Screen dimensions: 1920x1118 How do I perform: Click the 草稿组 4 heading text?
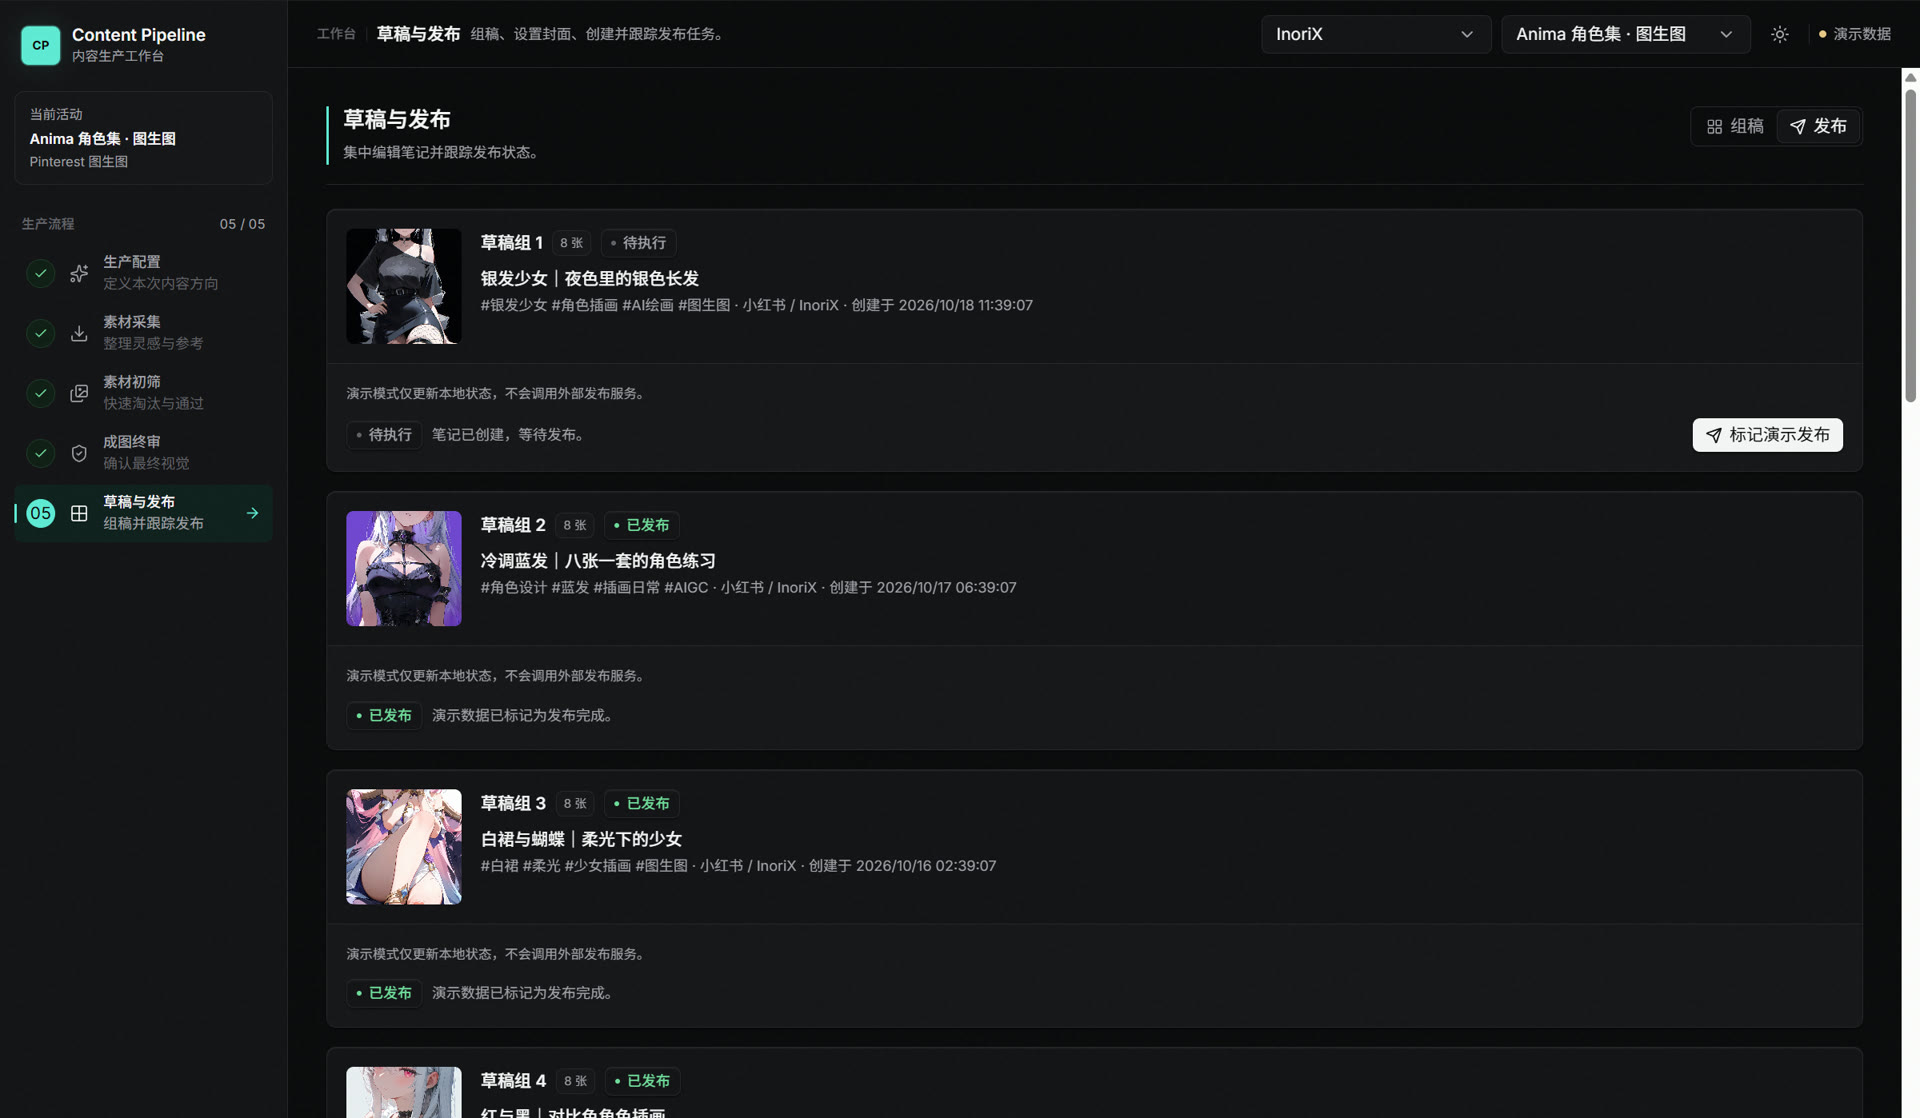point(513,1081)
